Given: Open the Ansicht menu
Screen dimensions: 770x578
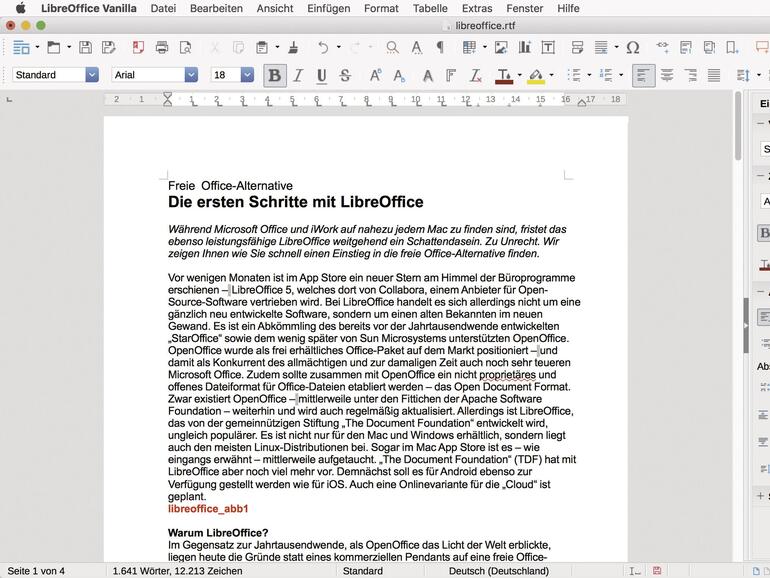Looking at the screenshot, I should 275,8.
